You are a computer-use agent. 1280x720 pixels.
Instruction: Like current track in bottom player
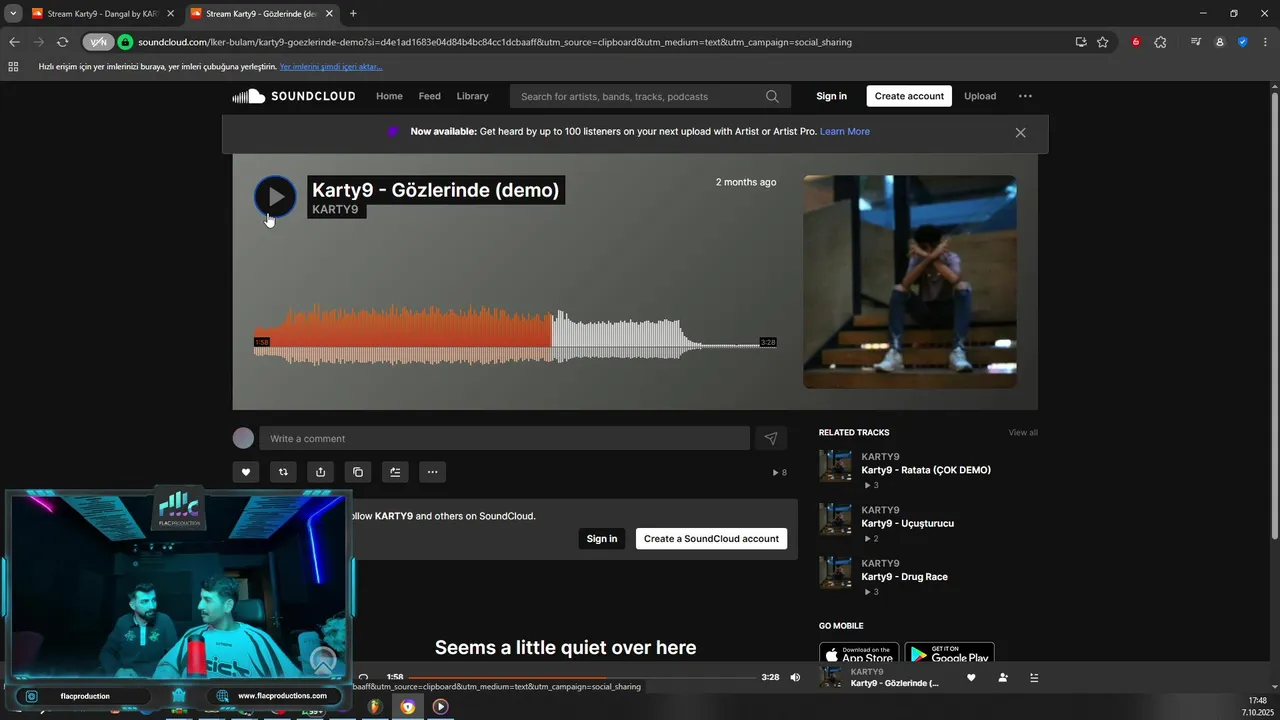[971, 677]
